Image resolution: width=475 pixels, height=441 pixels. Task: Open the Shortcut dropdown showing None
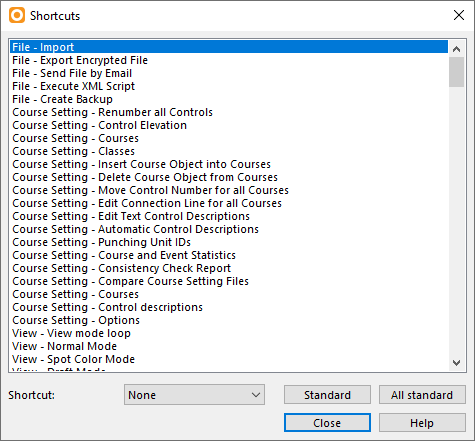(194, 395)
